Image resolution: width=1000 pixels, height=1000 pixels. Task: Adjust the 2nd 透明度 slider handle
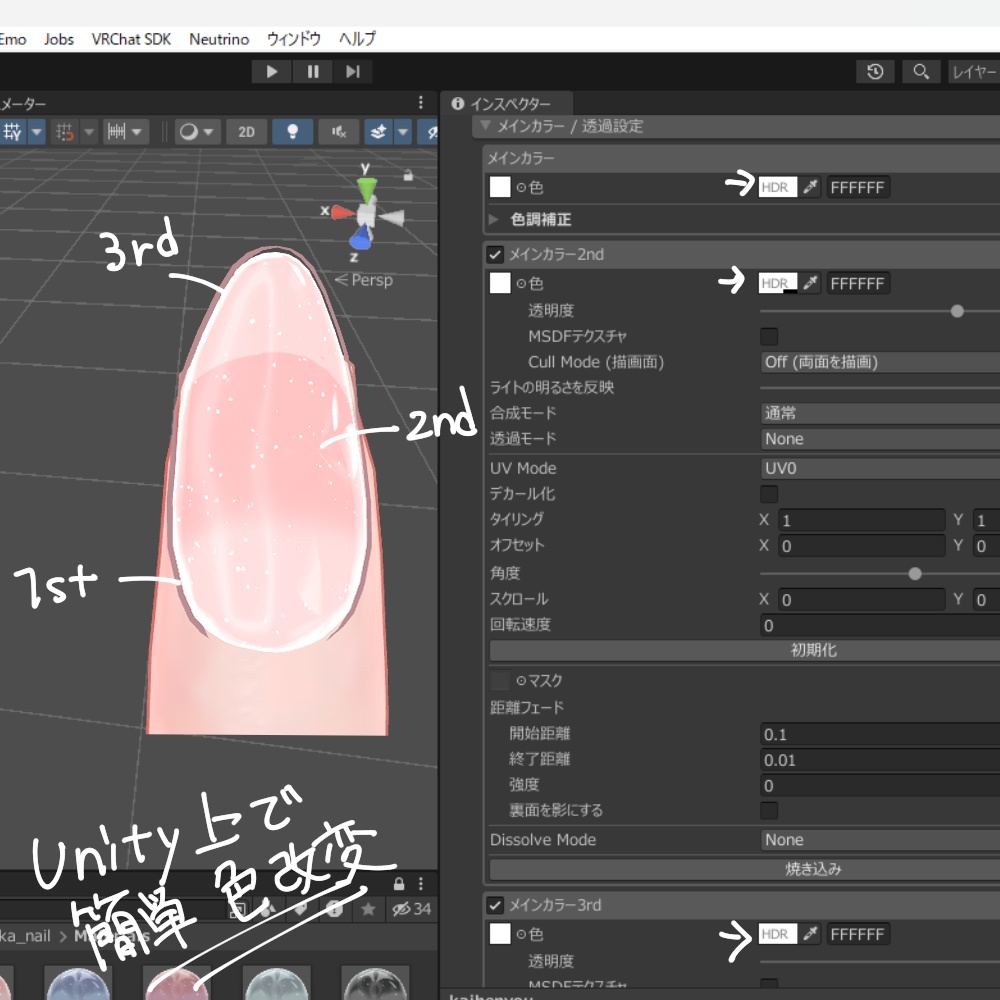coord(957,311)
